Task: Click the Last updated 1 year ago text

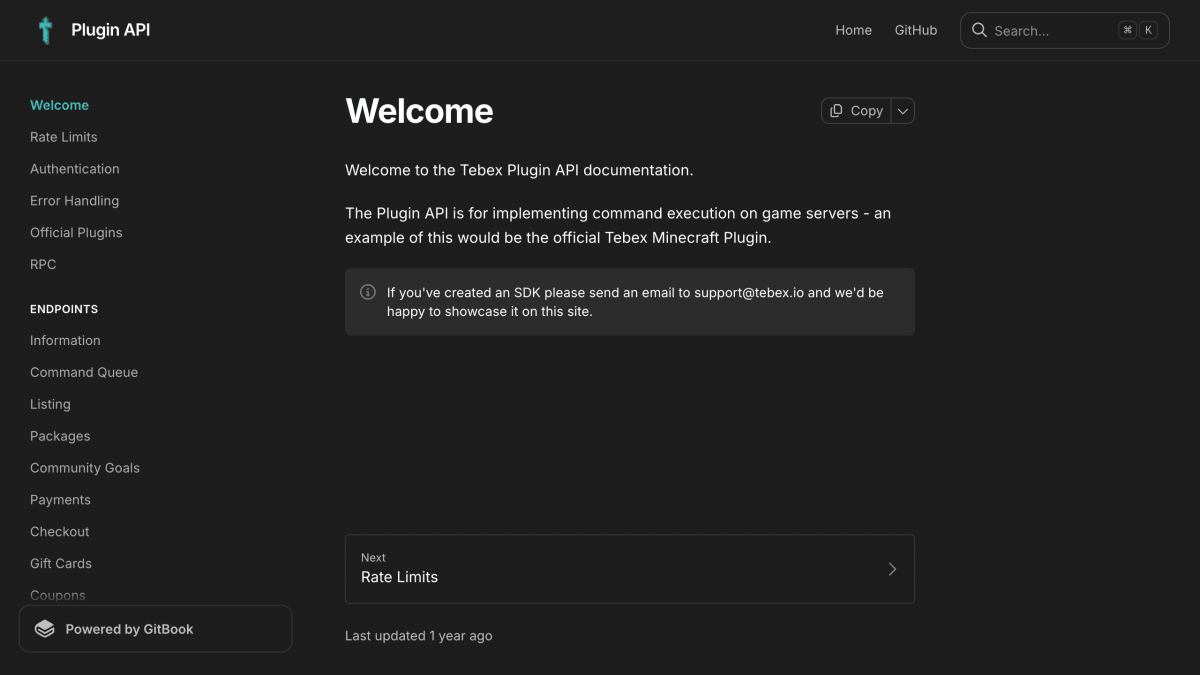Action: coord(419,636)
